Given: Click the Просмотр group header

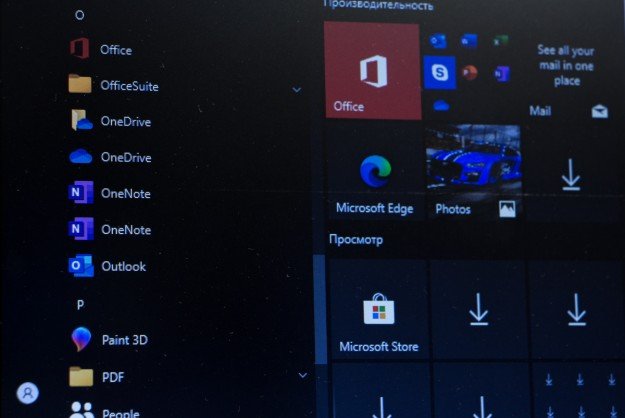Looking at the screenshot, I should [356, 240].
